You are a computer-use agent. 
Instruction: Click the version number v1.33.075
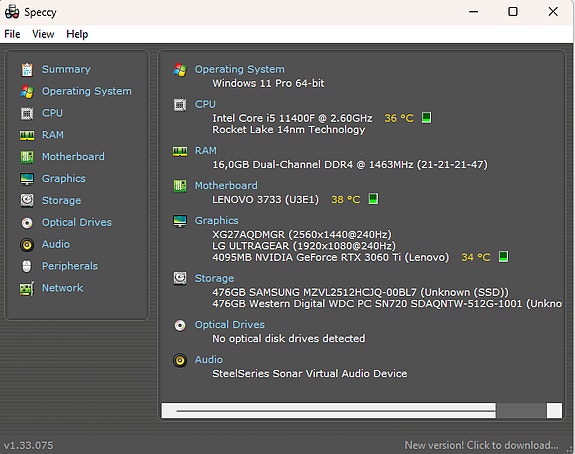tap(28, 446)
